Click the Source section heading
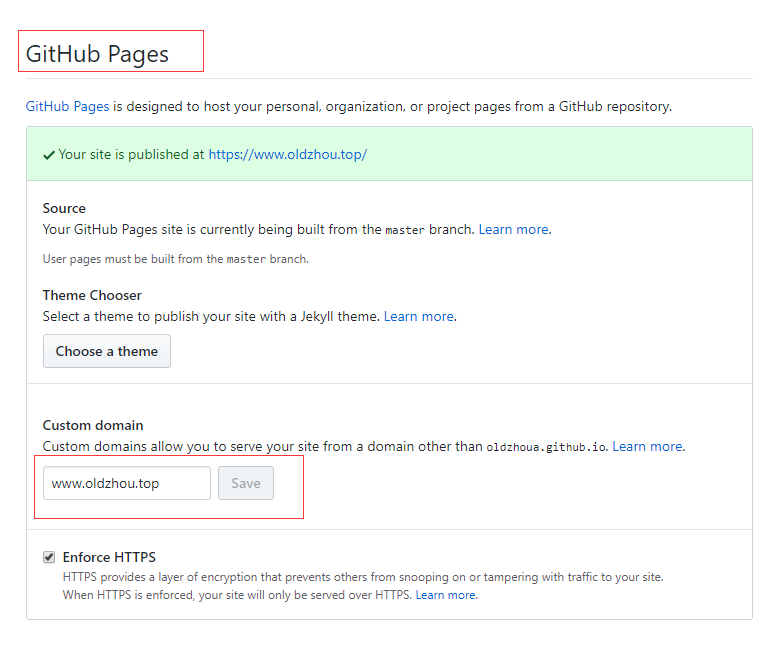Viewport: 784px width, 649px height. [x=64, y=208]
